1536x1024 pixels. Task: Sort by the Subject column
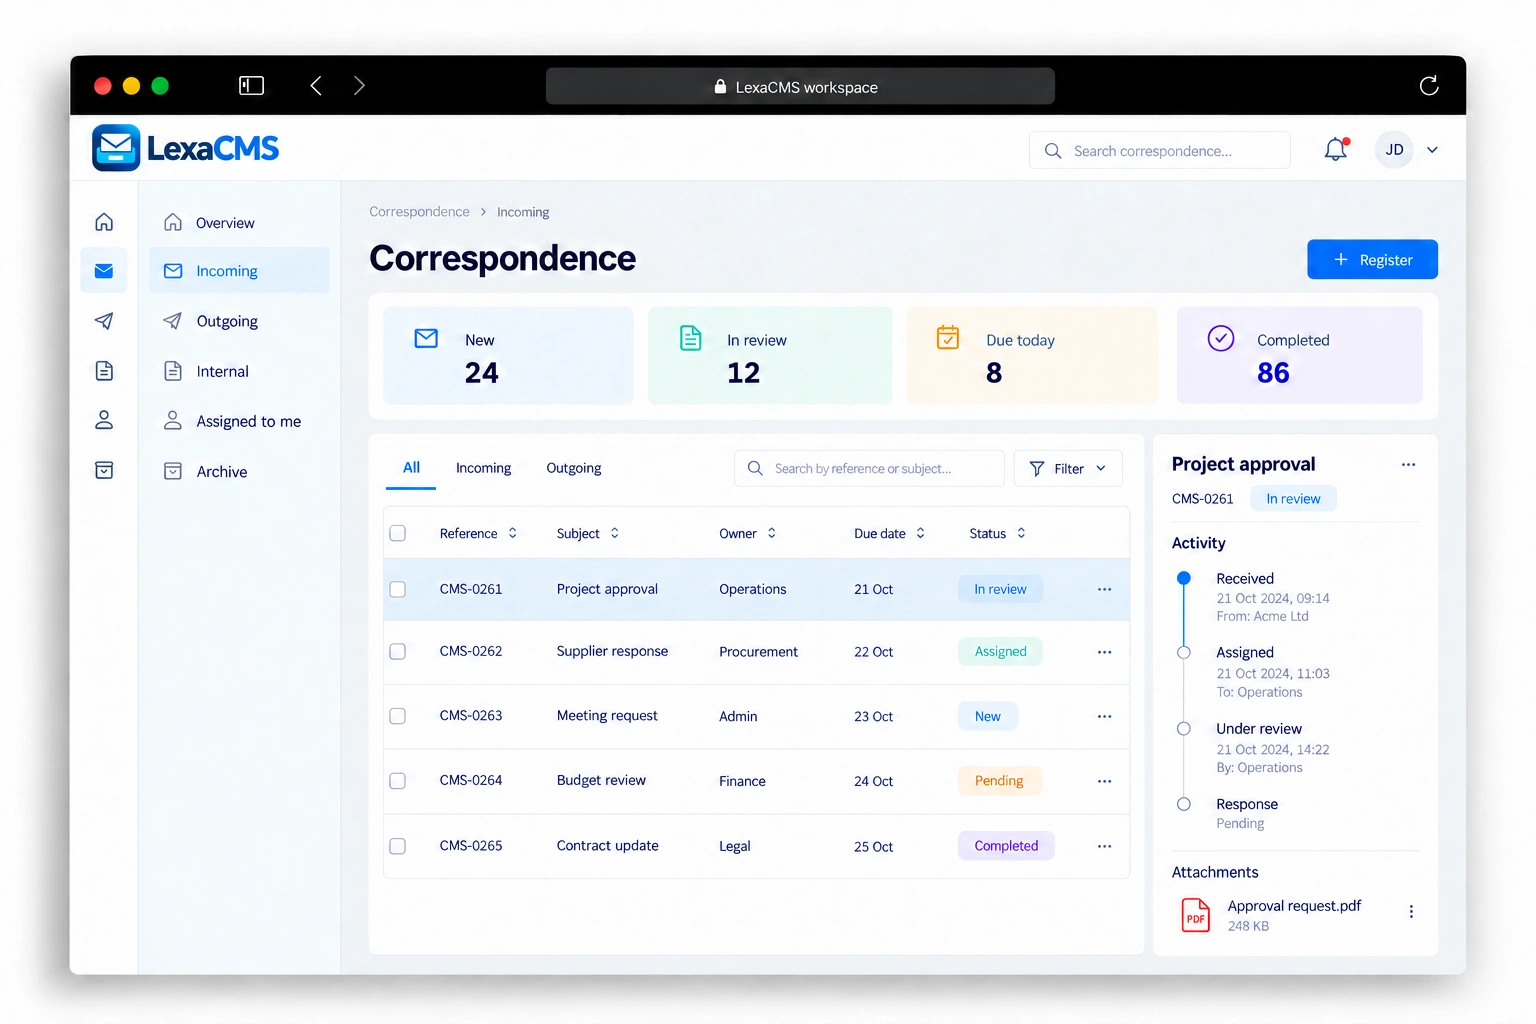(x=588, y=533)
